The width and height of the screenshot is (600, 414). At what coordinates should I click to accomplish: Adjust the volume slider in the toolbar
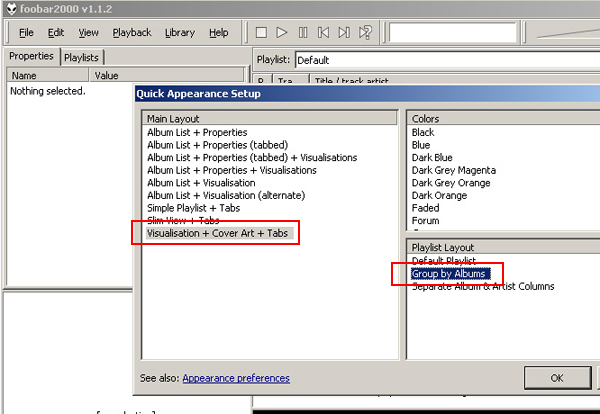coord(568,33)
